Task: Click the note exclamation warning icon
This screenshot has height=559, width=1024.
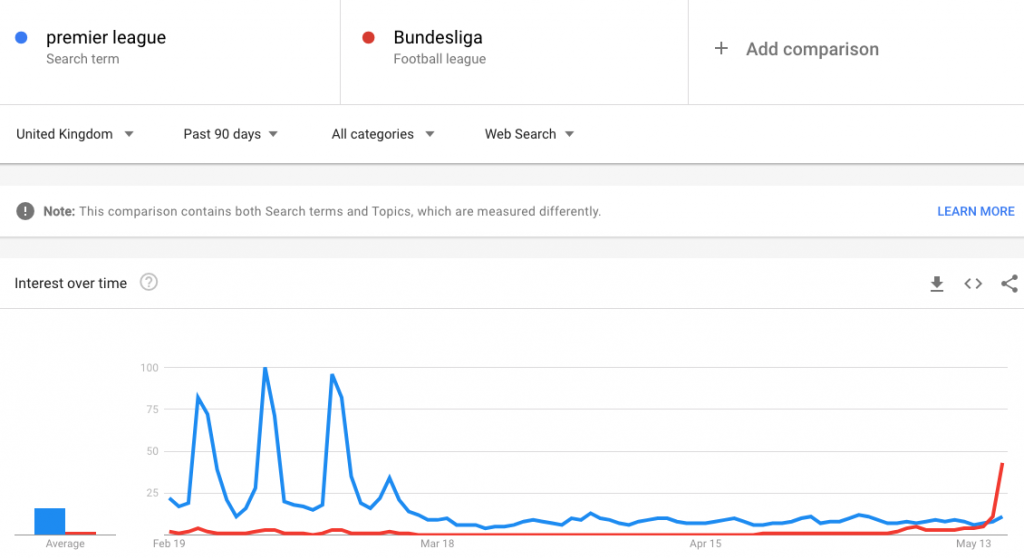Action: tap(25, 211)
